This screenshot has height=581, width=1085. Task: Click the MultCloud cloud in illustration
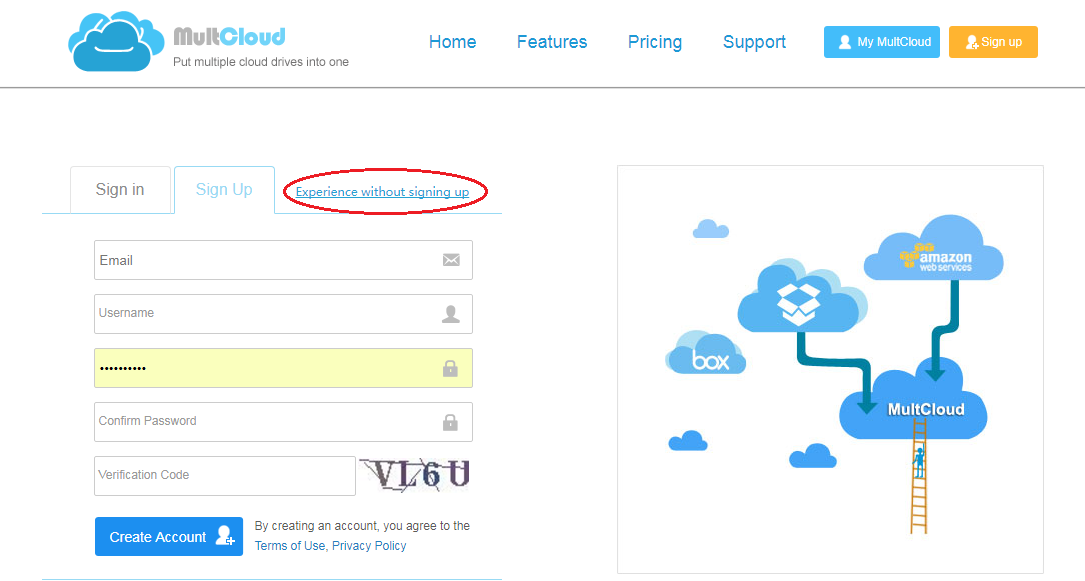(913, 400)
